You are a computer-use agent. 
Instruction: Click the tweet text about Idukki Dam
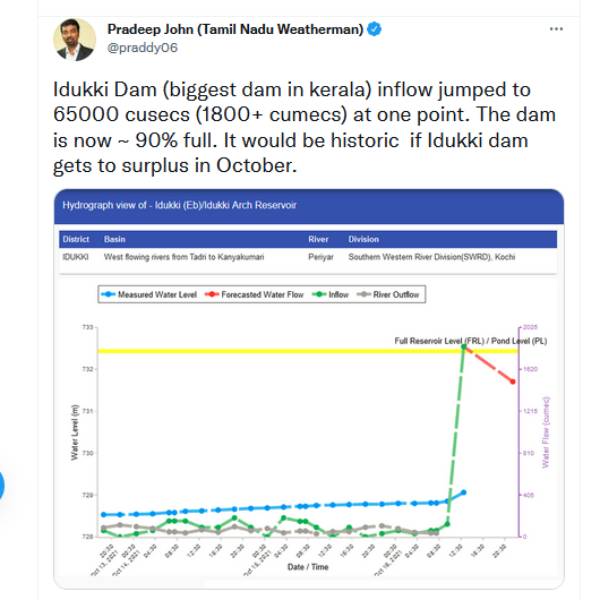(298, 124)
